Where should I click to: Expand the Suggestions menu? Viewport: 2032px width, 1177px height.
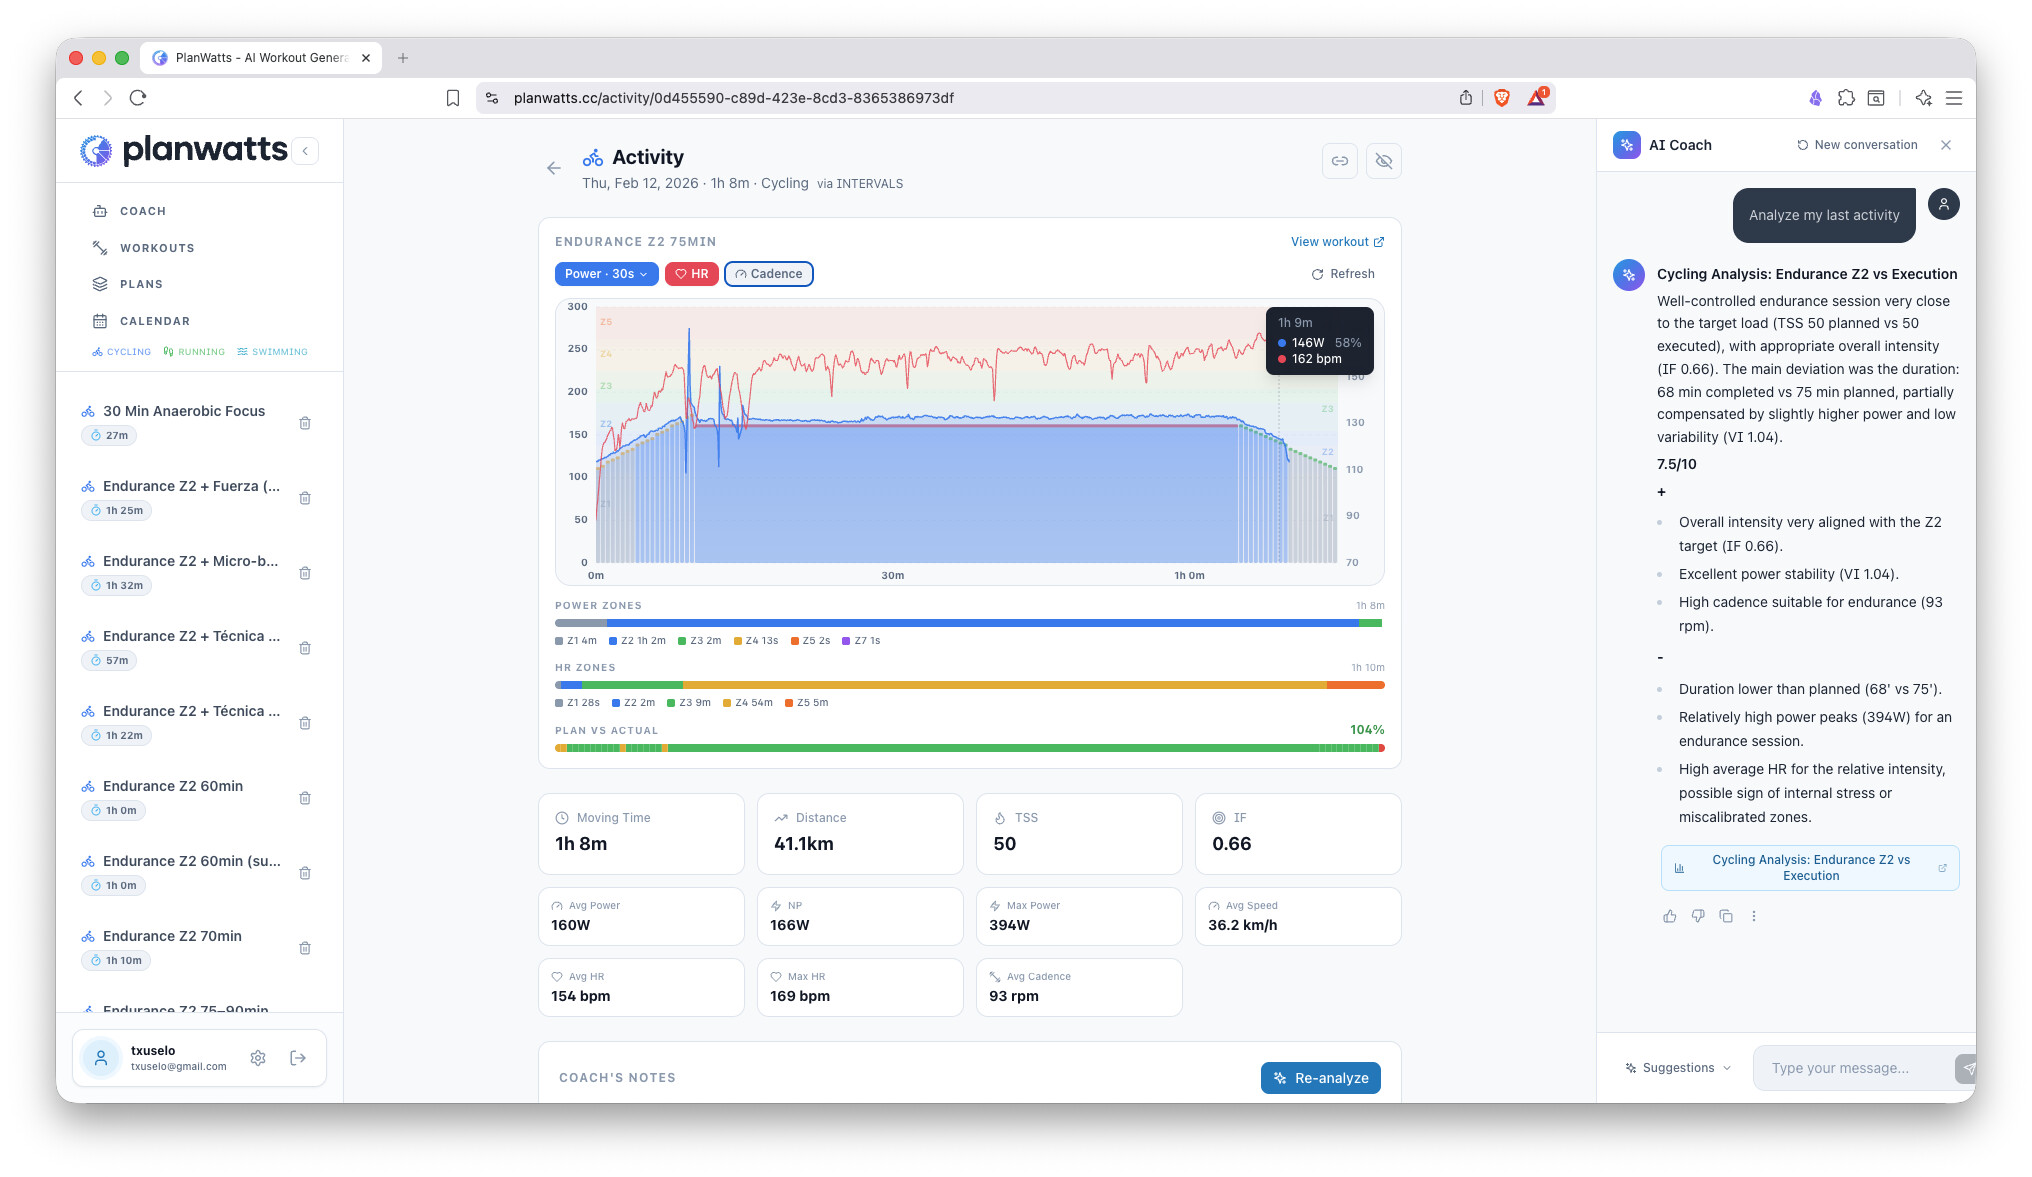1678,1068
